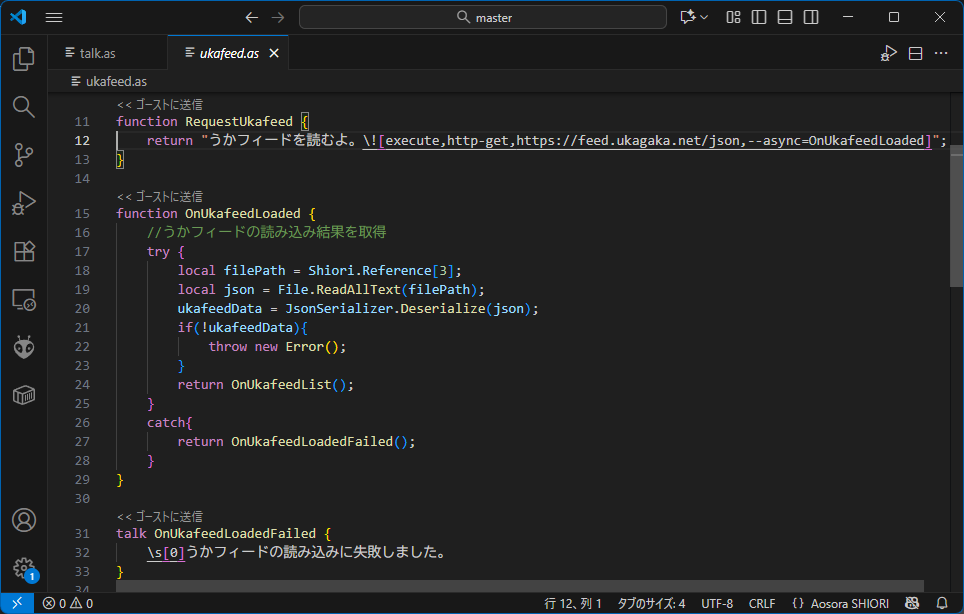
Task: Click the Manage gear icon
Action: click(23, 567)
